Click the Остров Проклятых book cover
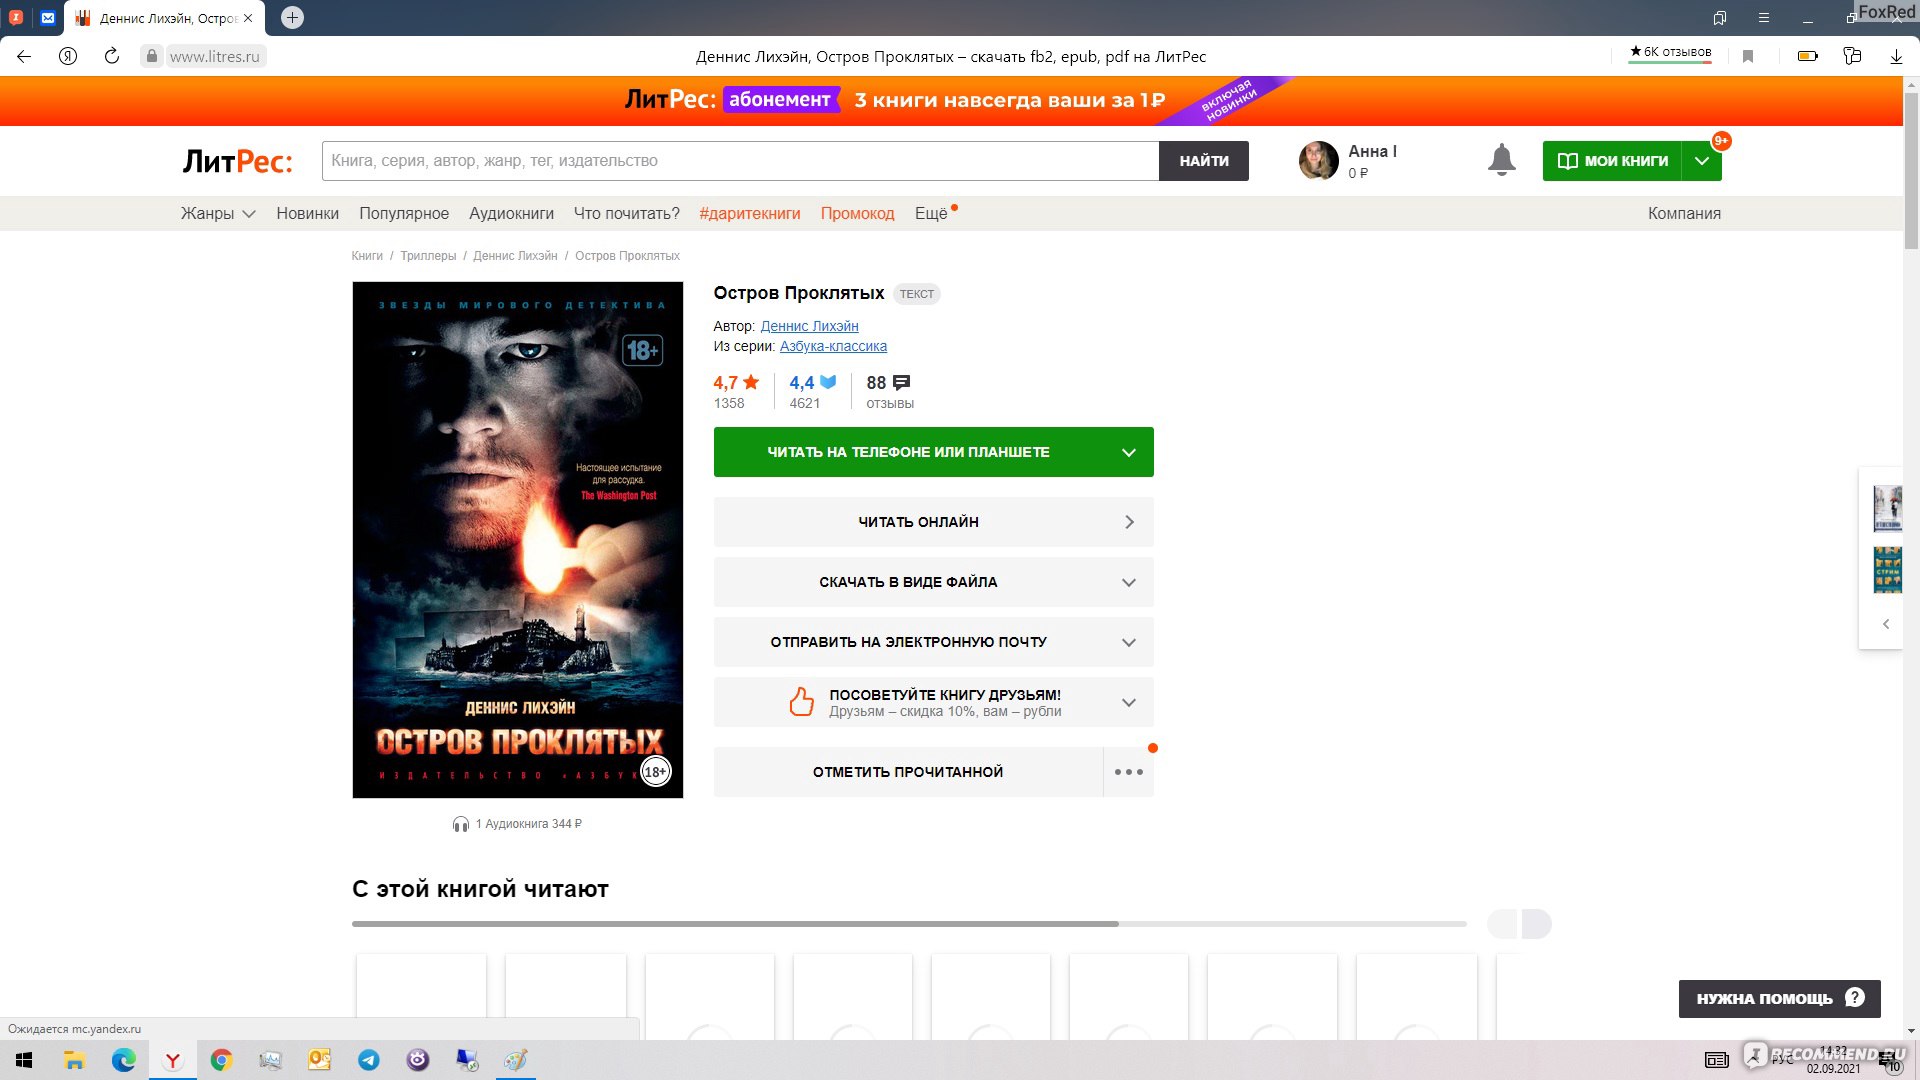Viewport: 1920px width, 1080px height. click(x=517, y=540)
